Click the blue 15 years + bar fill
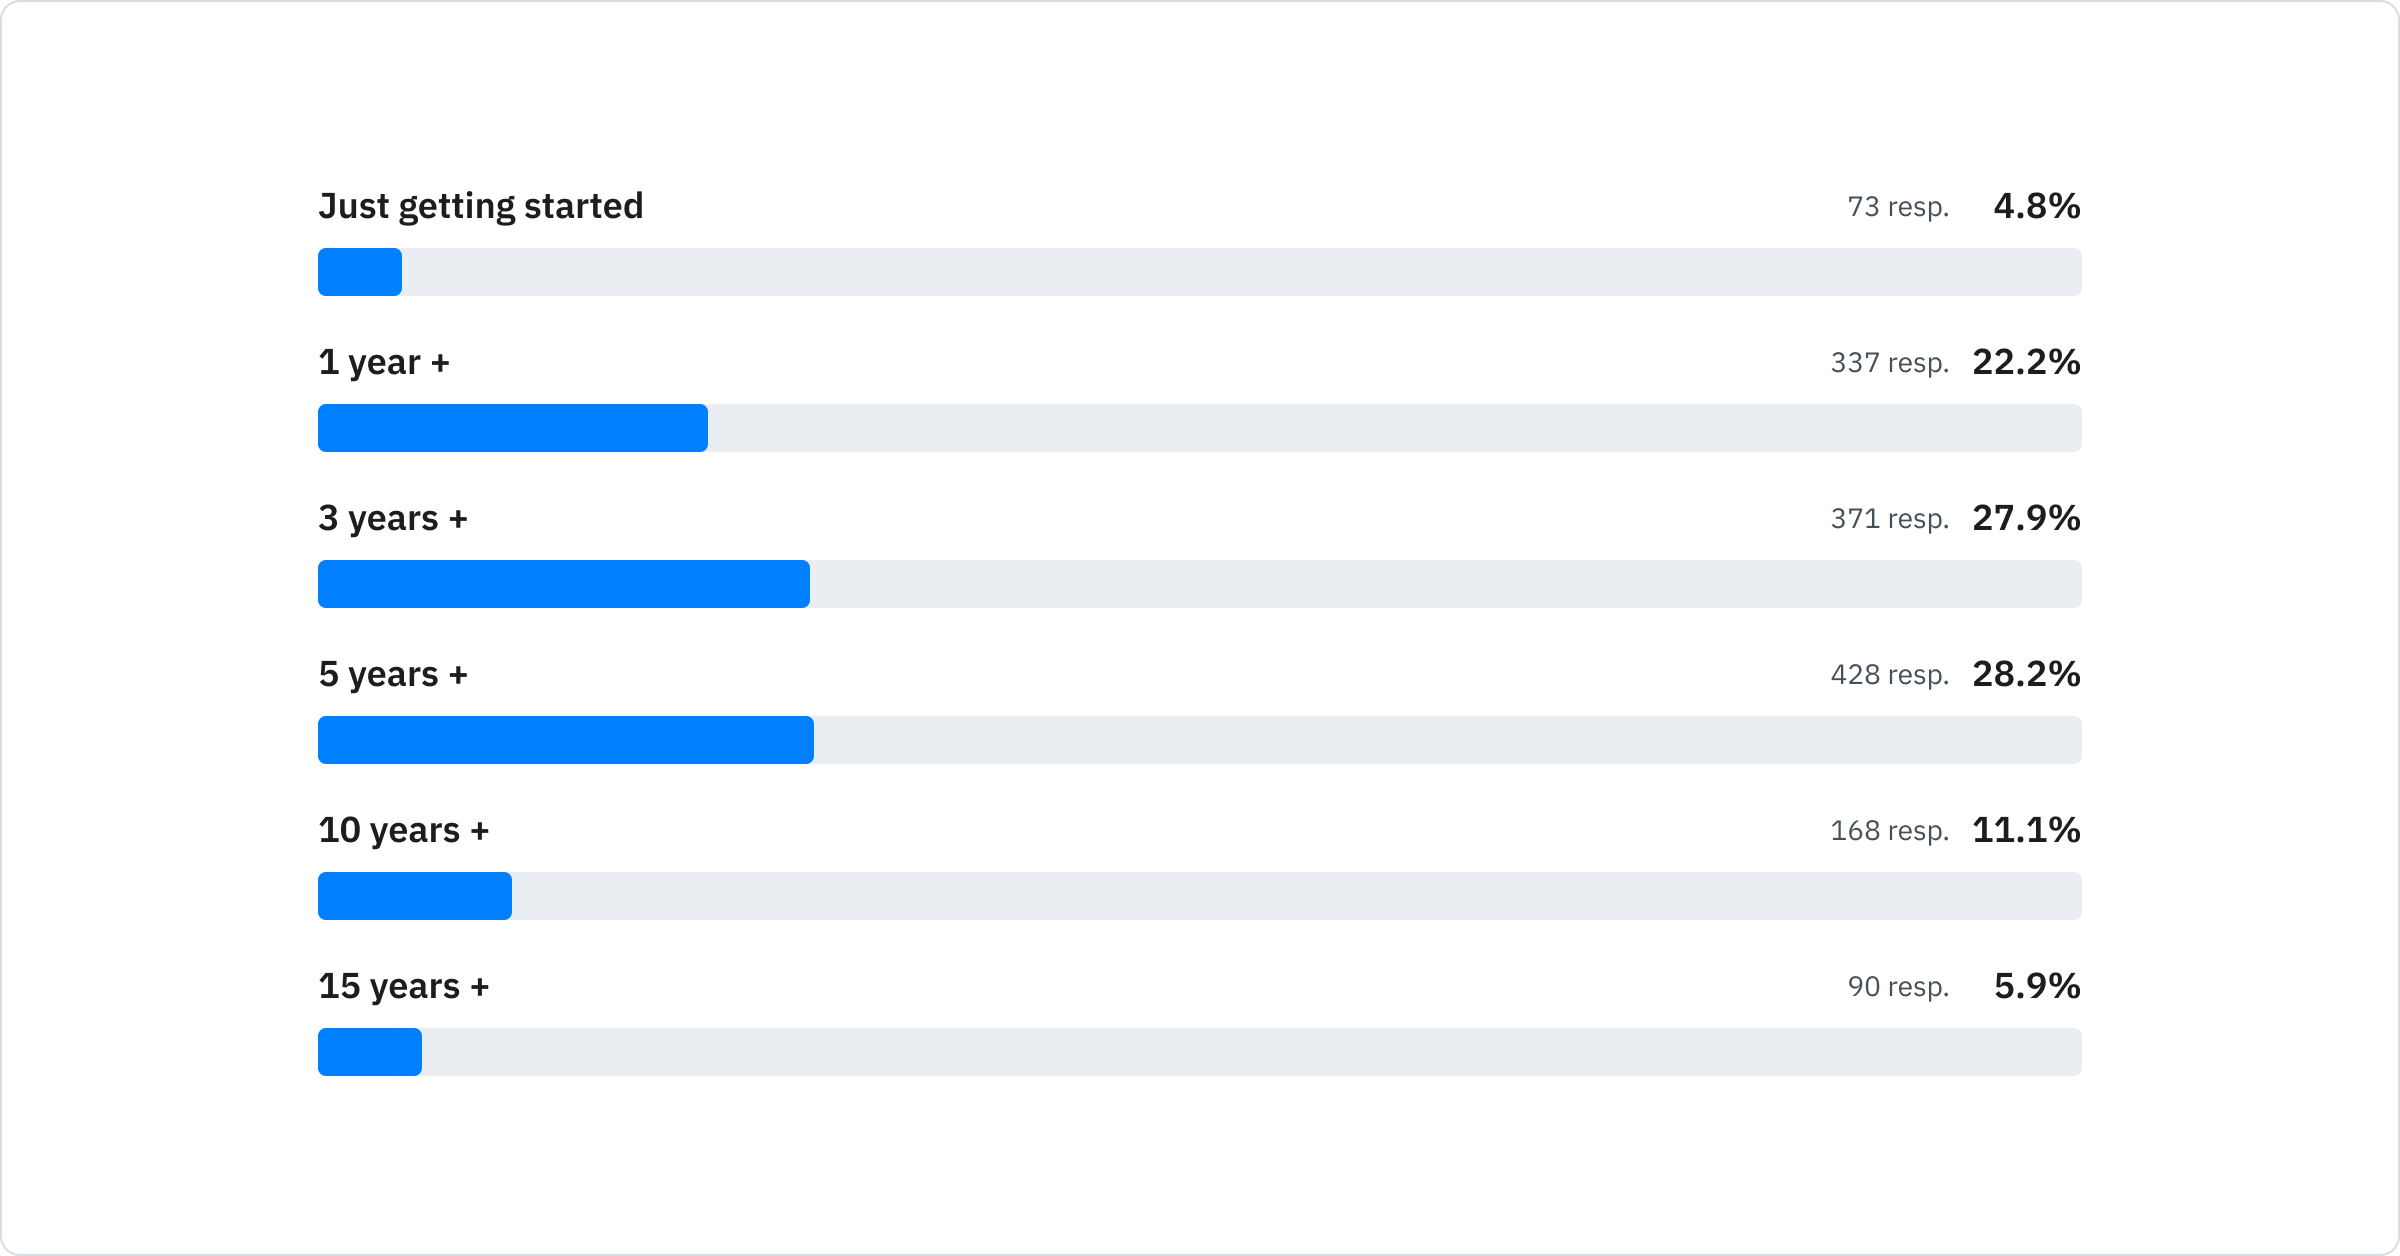2400x1256 pixels. [x=369, y=1052]
